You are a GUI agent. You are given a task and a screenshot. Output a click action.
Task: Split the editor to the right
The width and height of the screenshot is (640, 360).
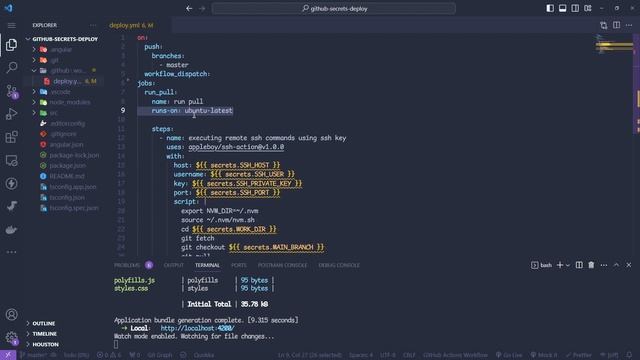(616, 25)
